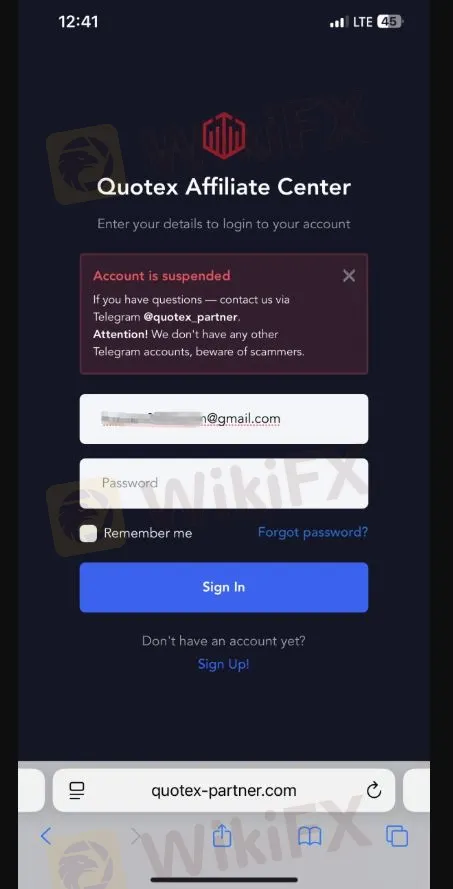
Task: Tap the Safari forward arrow
Action: tap(136, 836)
